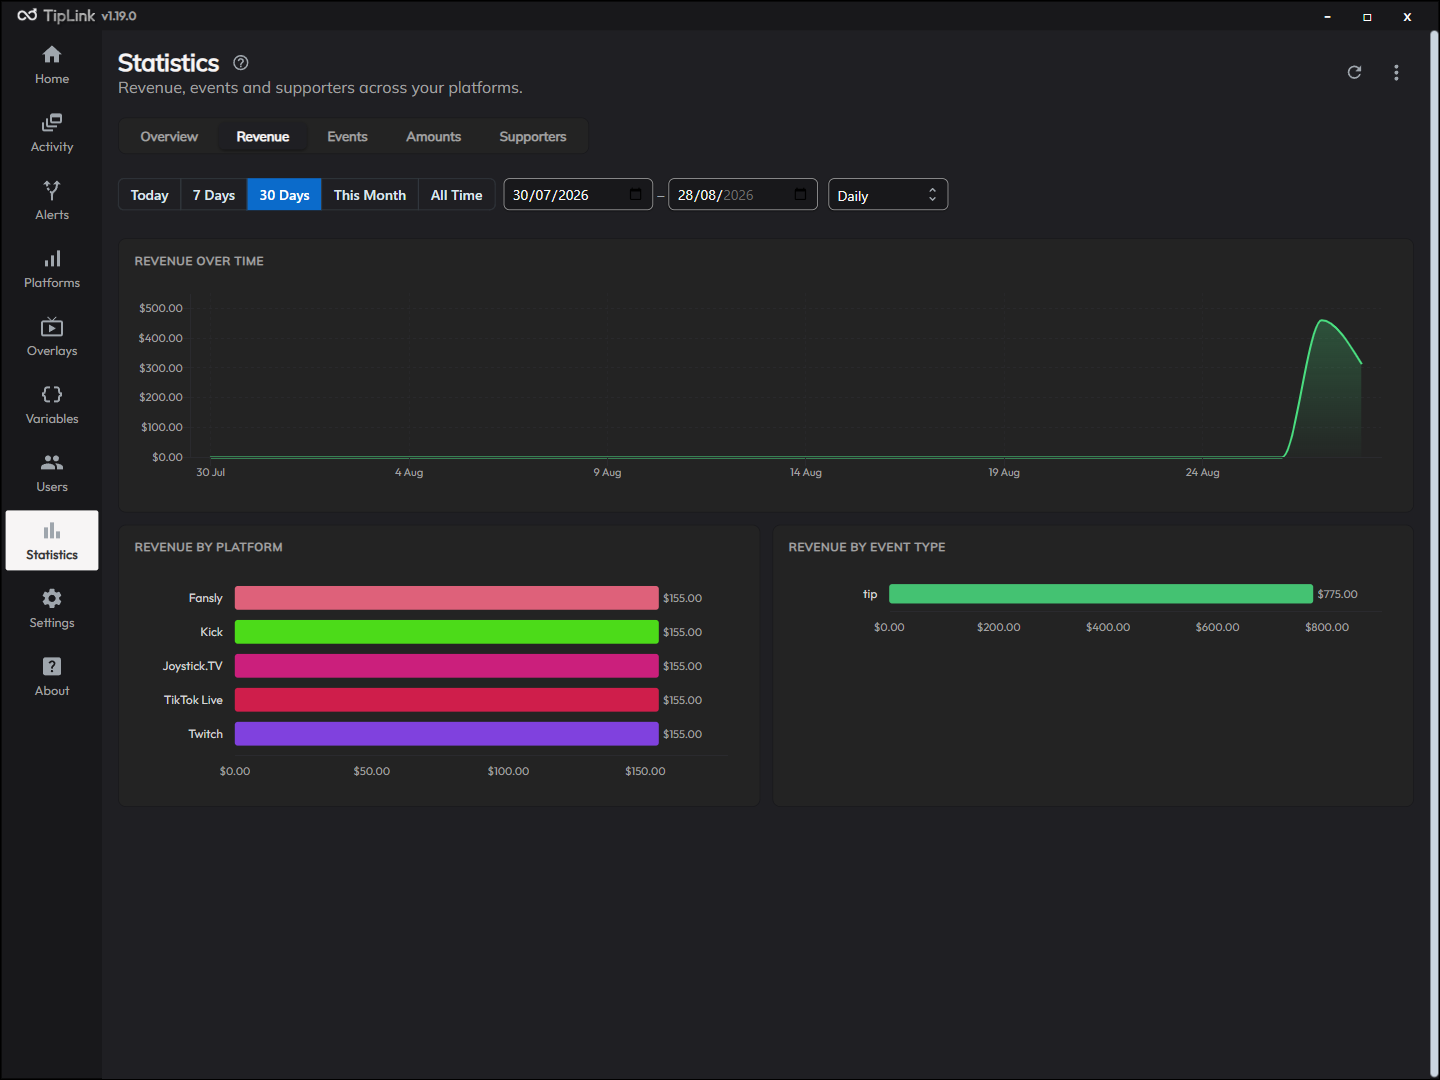The height and width of the screenshot is (1080, 1440).
Task: Click the Joystick.TV platform label
Action: click(x=192, y=666)
